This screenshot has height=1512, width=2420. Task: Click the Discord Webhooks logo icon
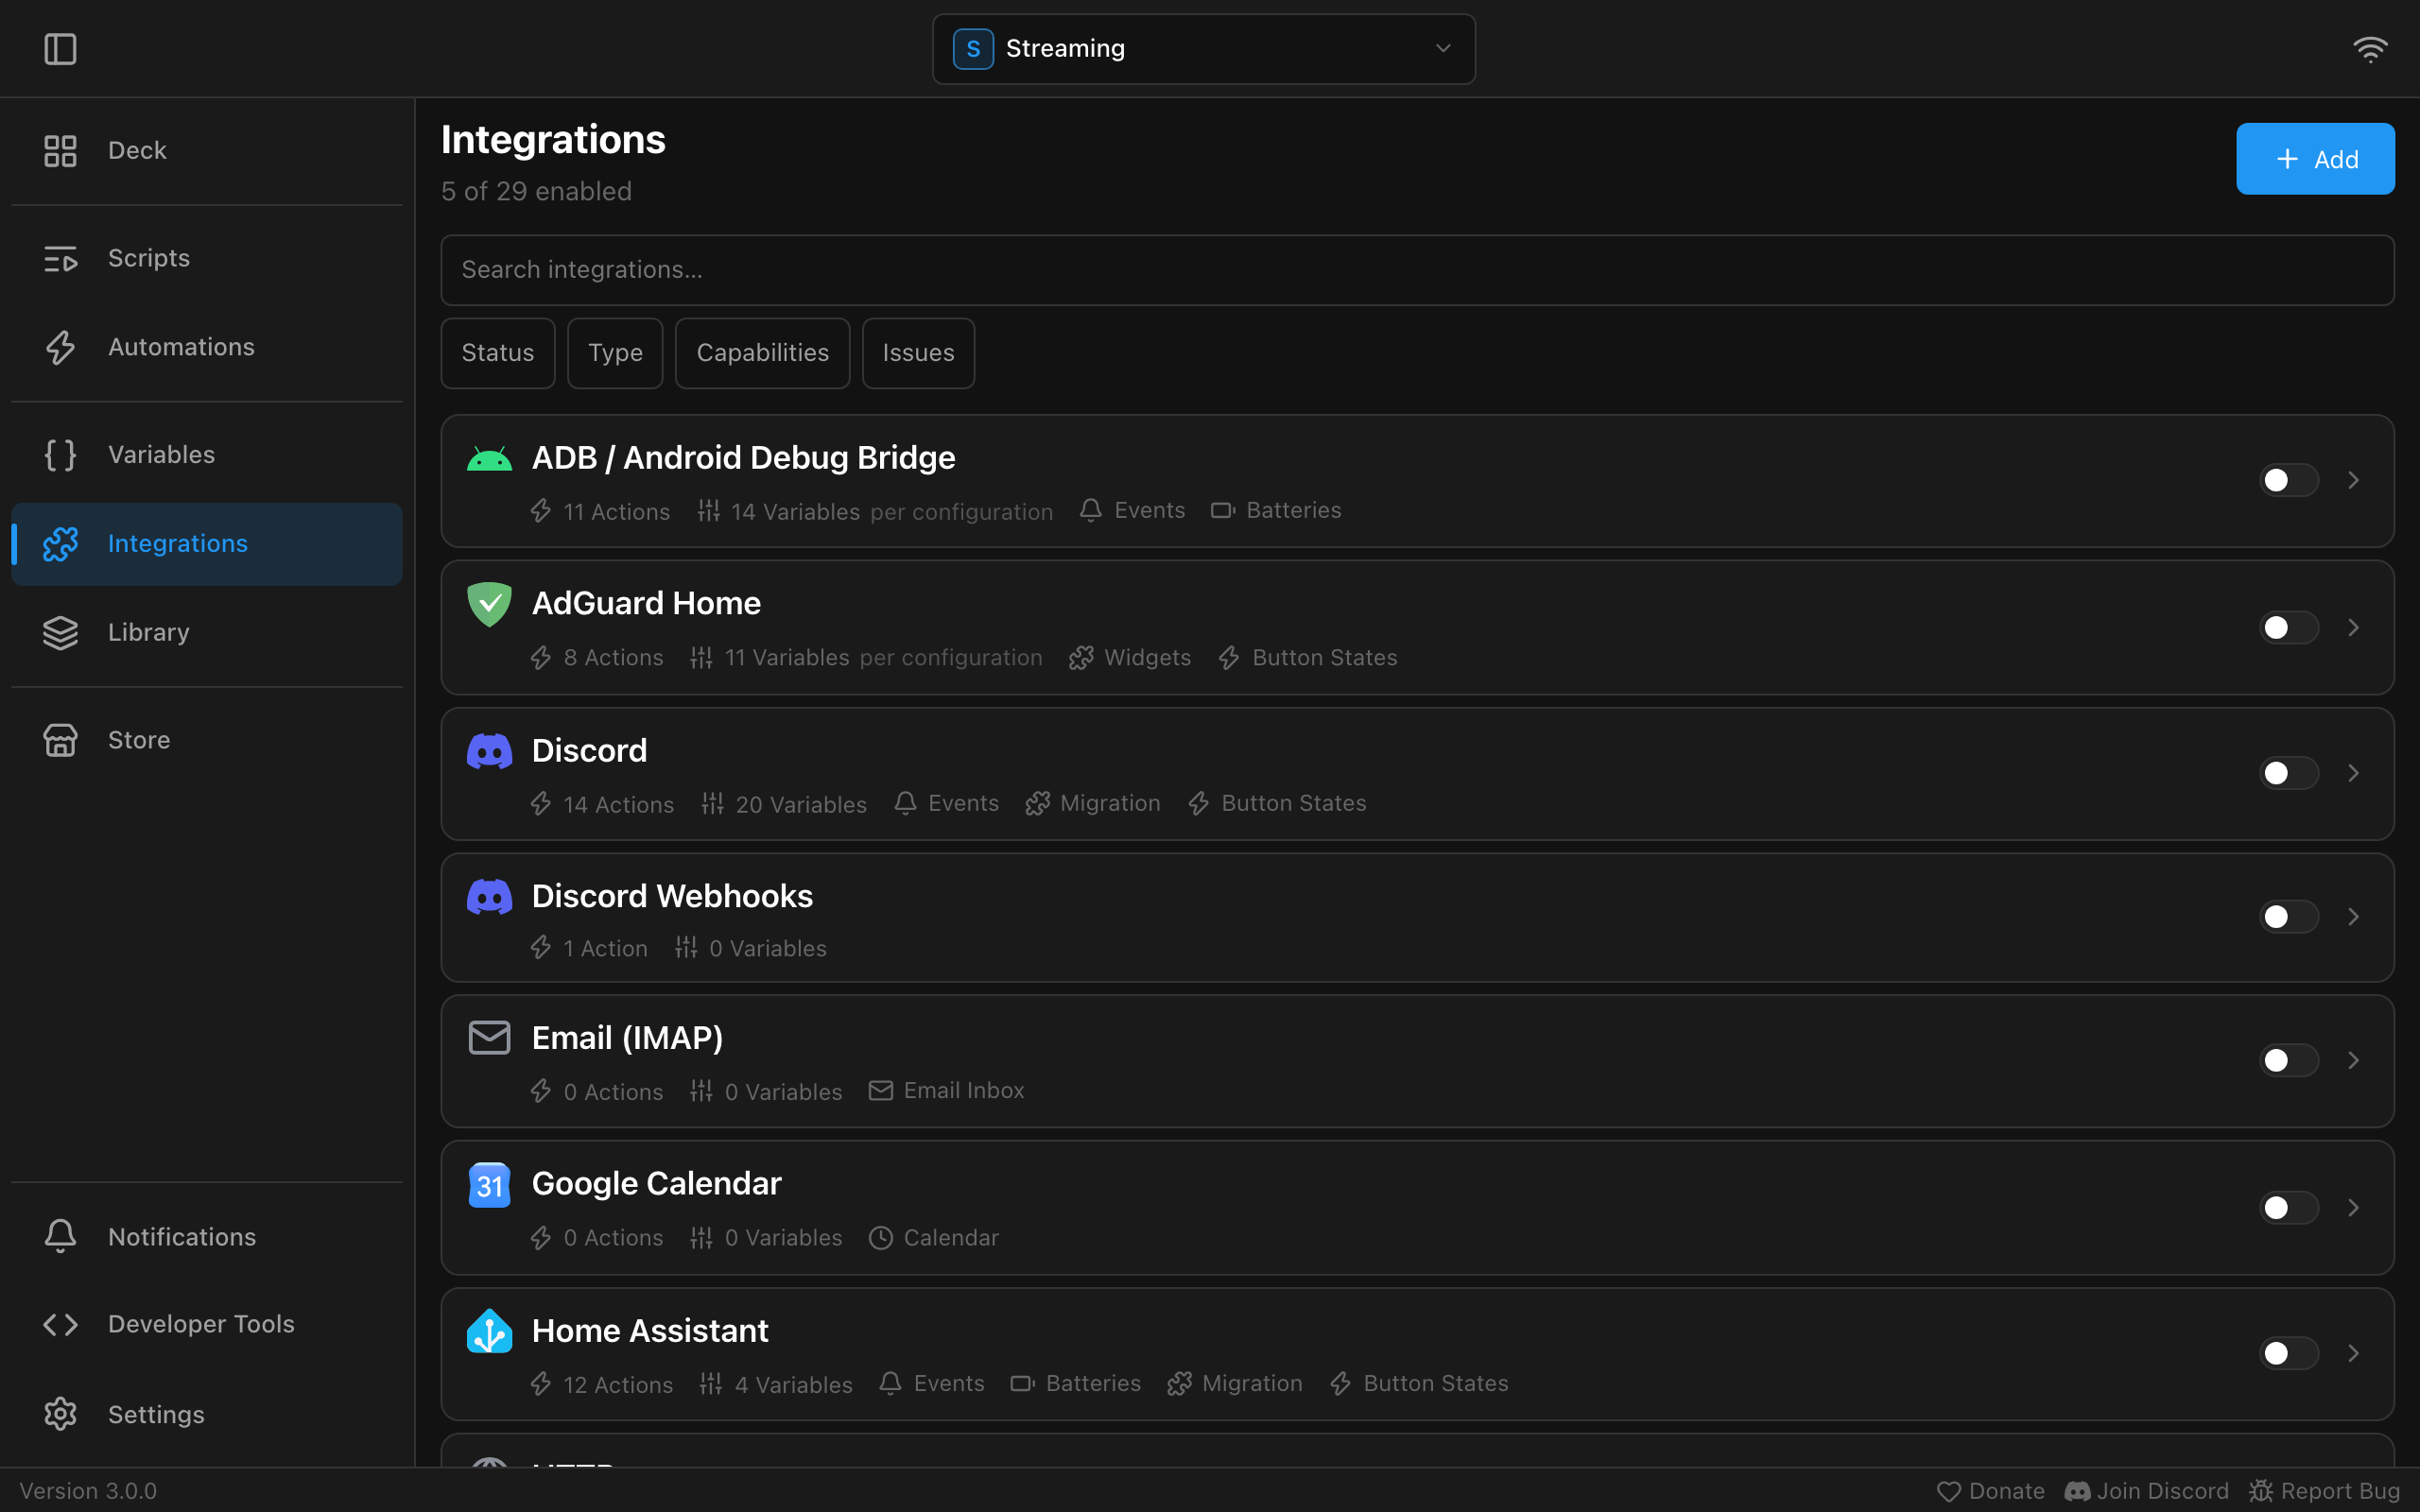tap(489, 896)
